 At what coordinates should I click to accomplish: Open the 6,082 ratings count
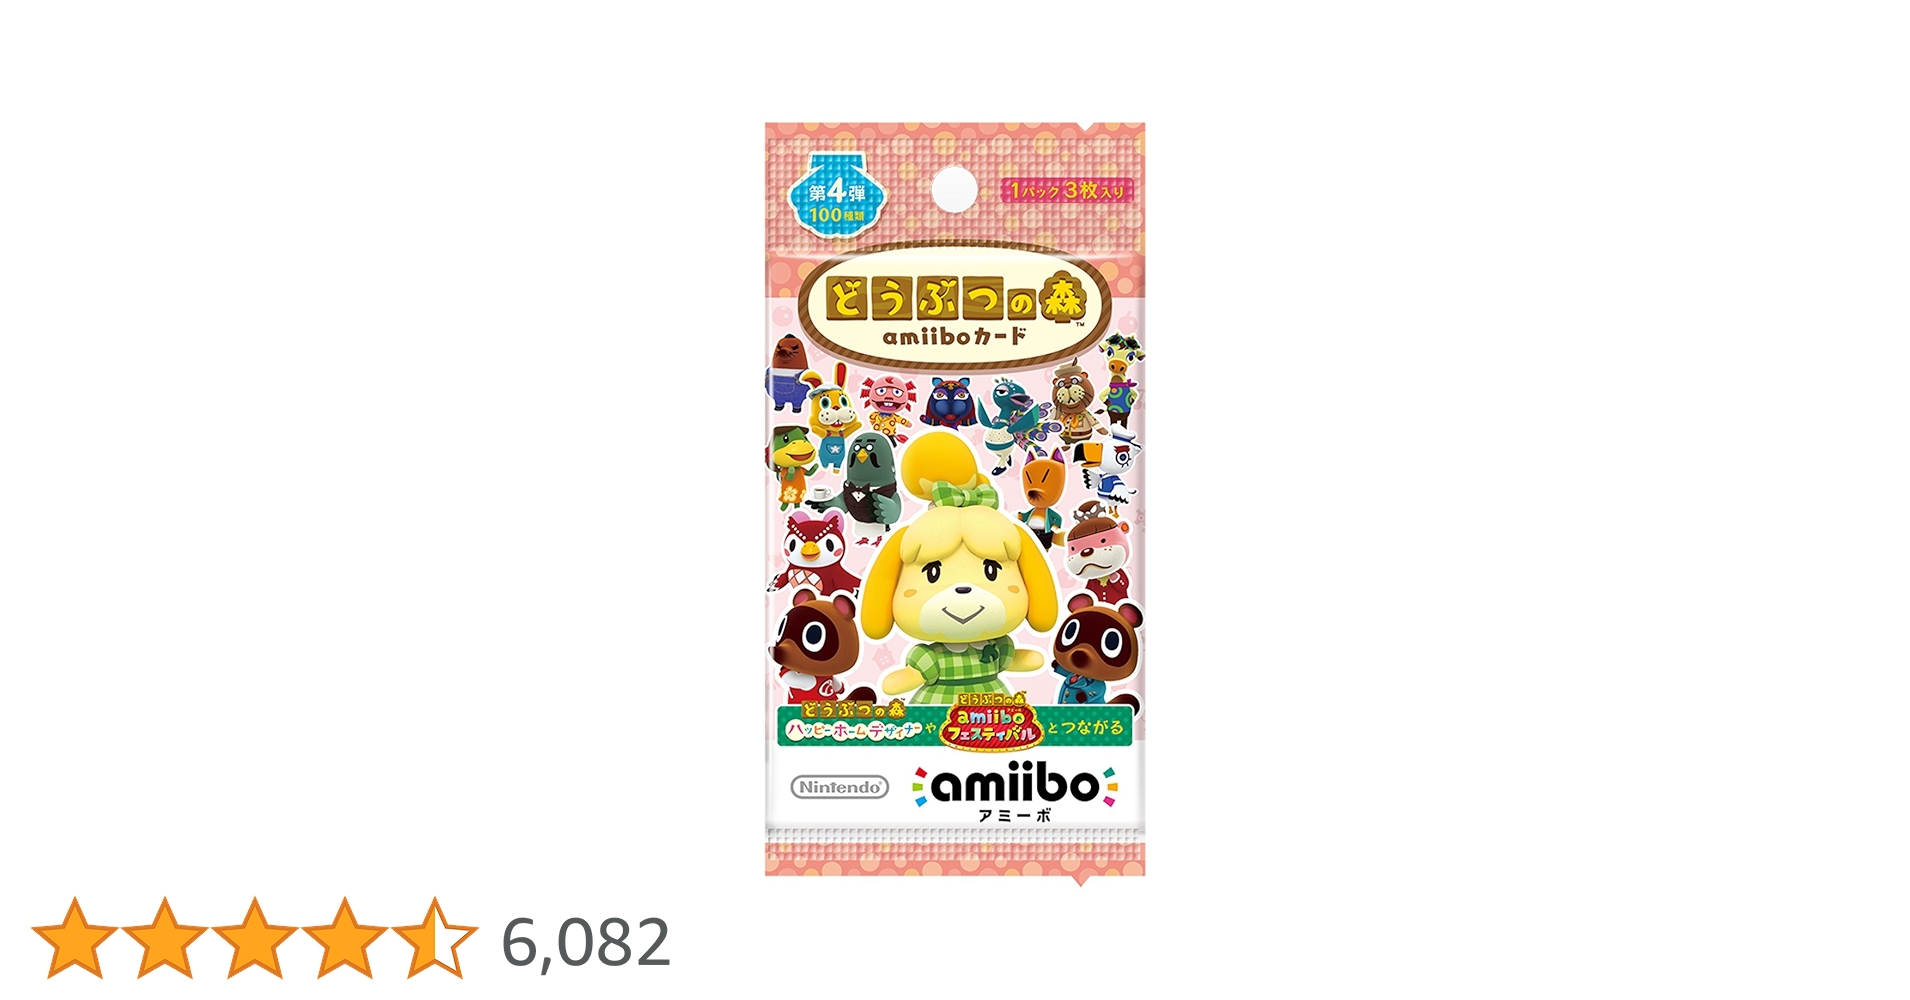tap(586, 942)
